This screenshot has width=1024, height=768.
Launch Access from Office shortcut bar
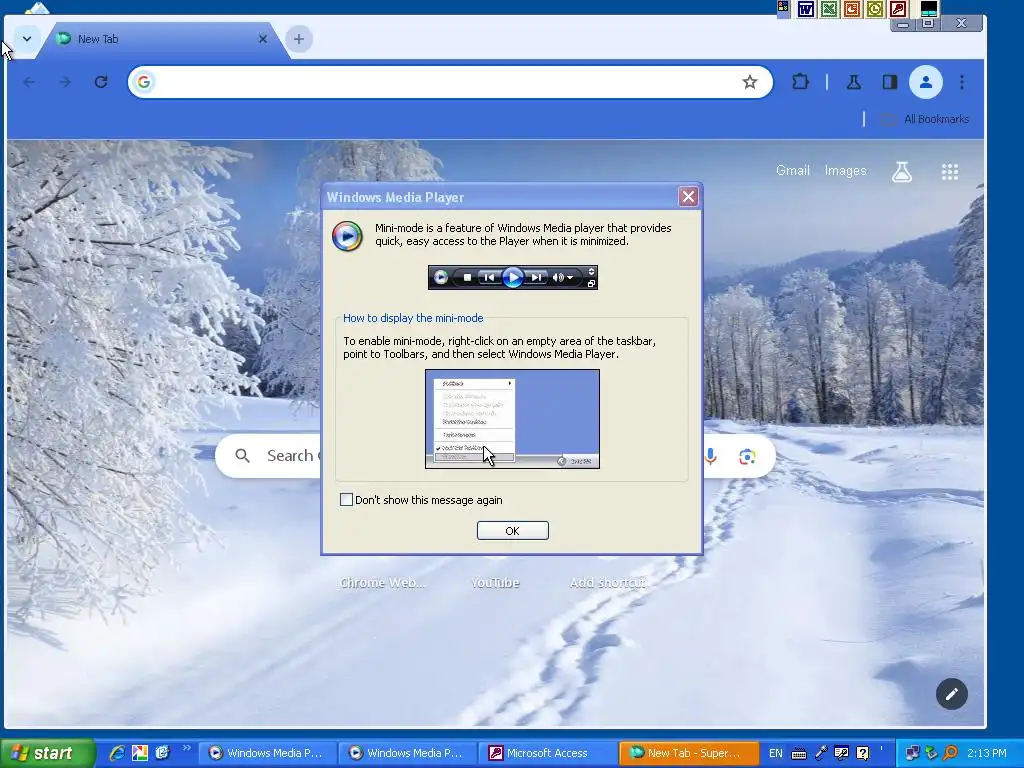(x=897, y=9)
